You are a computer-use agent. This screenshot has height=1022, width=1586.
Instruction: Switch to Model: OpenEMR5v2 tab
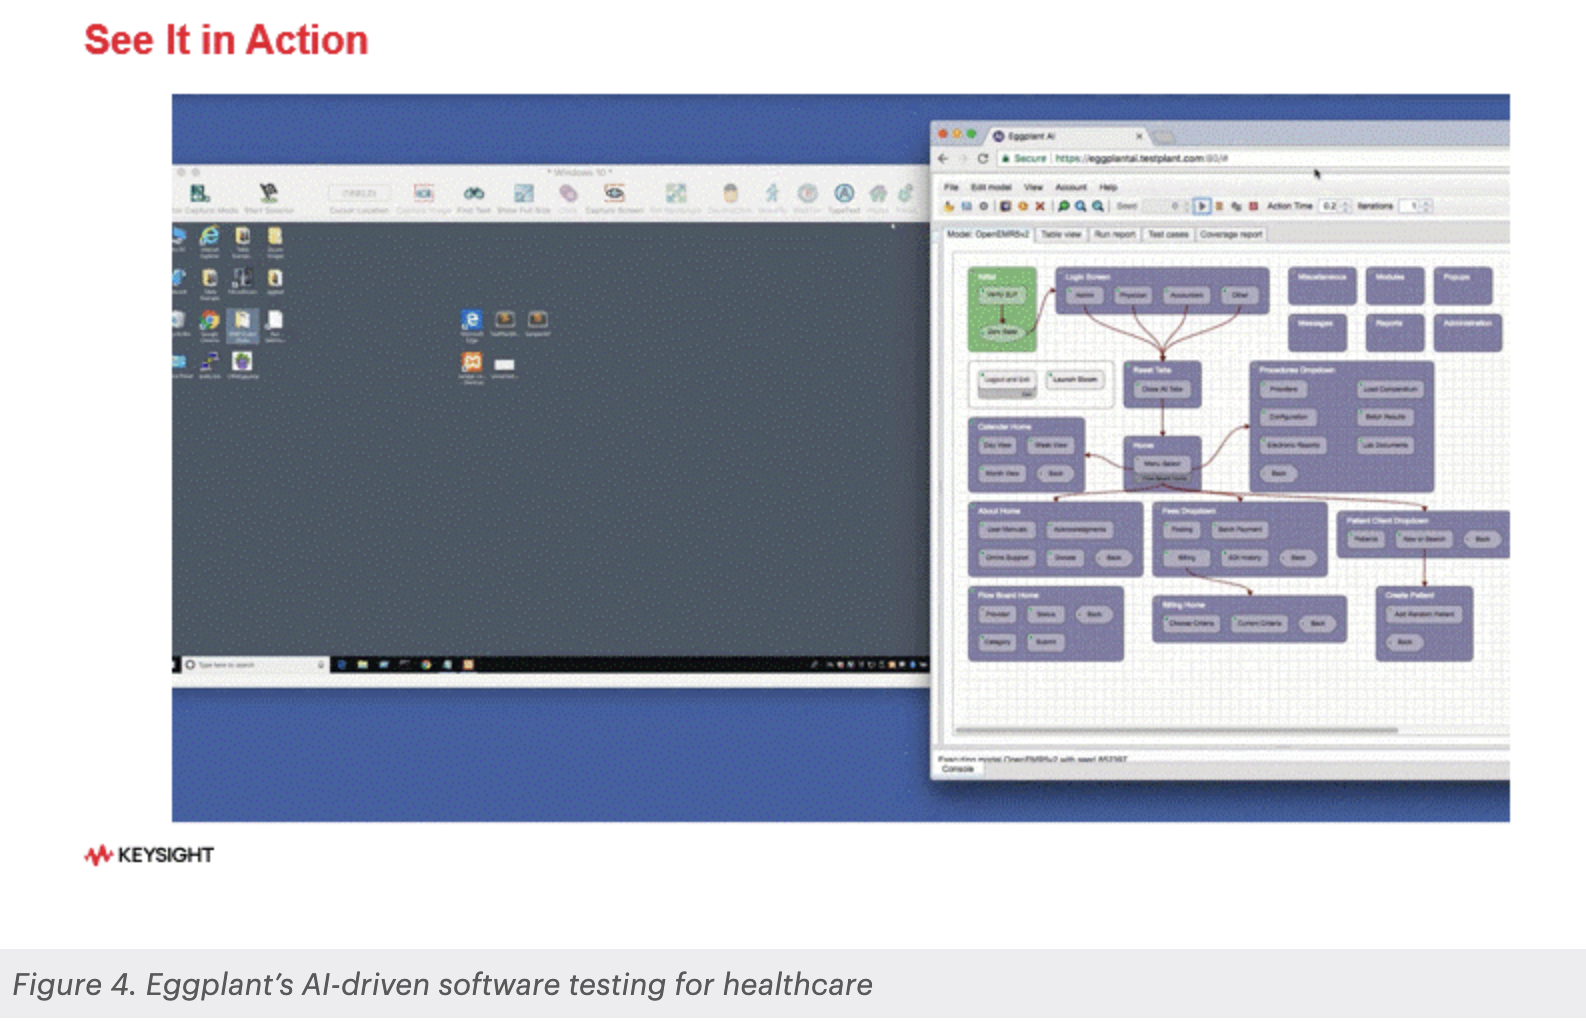(x=988, y=234)
